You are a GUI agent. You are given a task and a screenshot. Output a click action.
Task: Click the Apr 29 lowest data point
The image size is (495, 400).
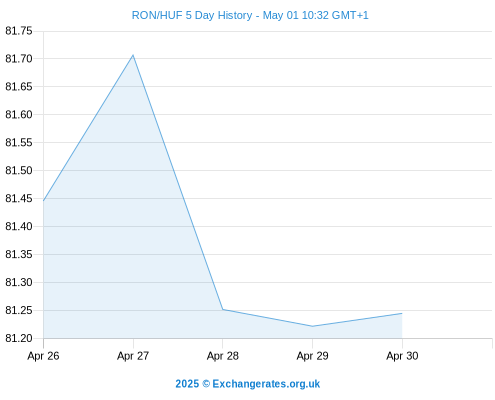(312, 326)
